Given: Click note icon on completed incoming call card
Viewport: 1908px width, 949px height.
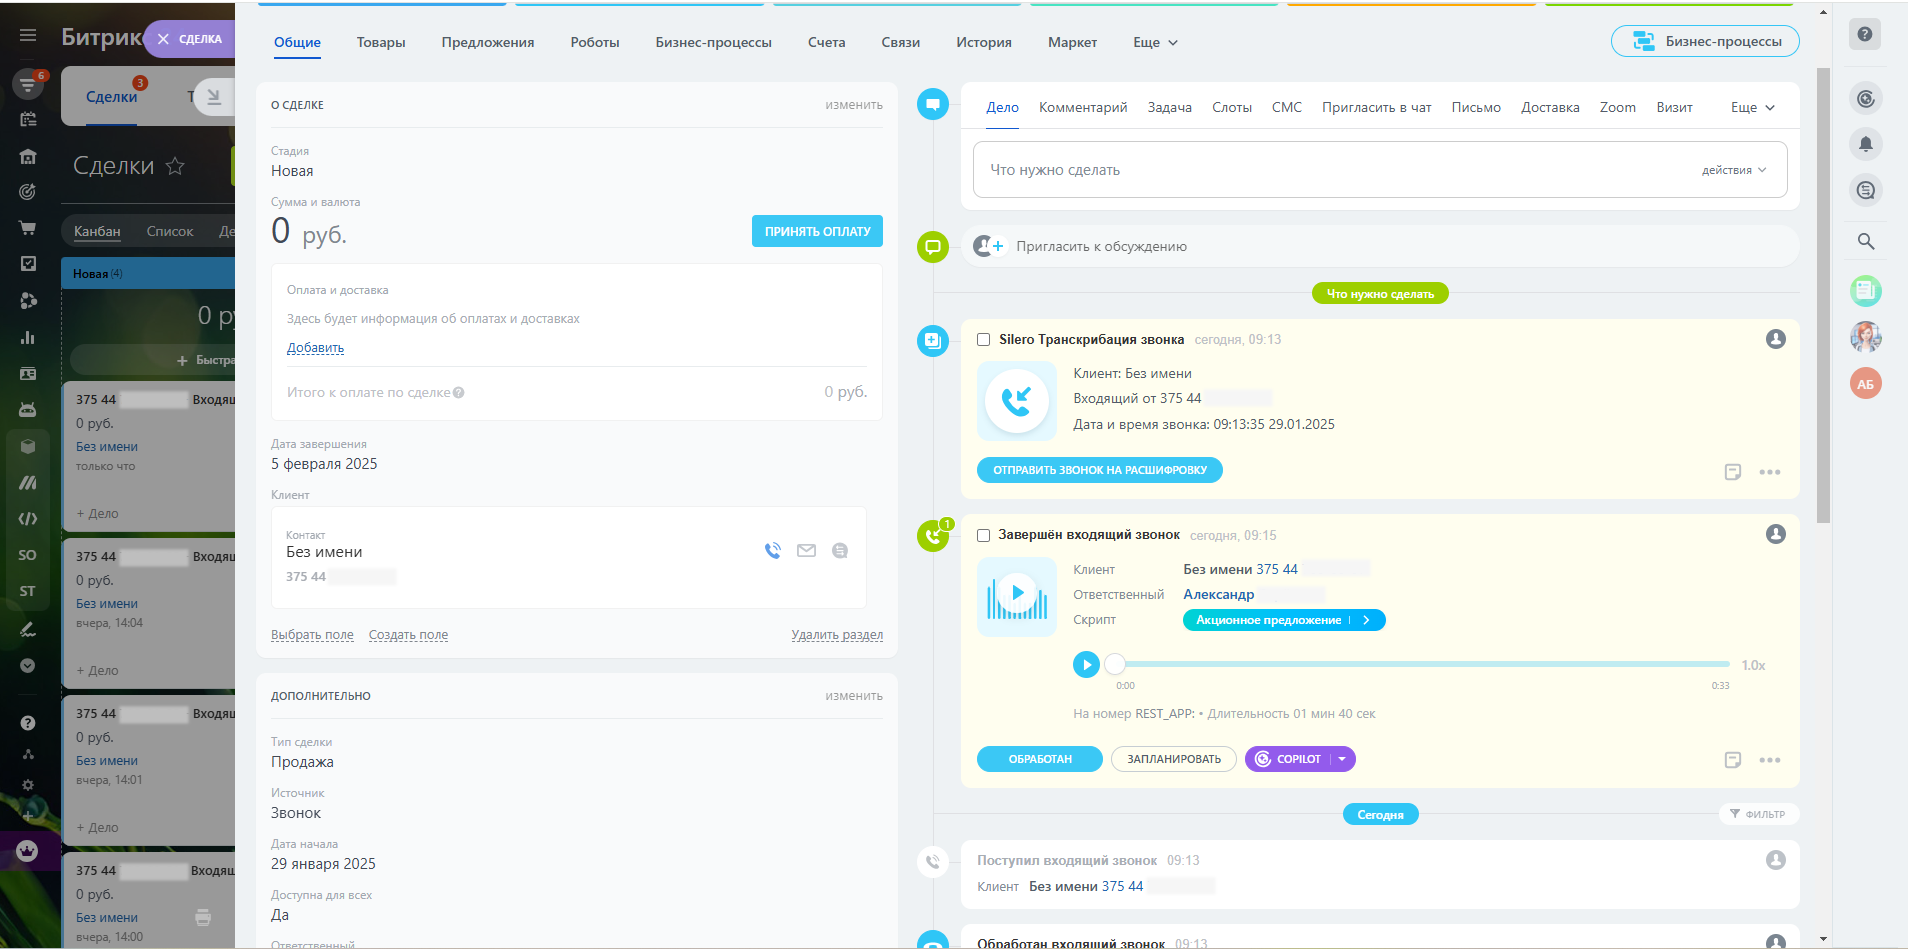Looking at the screenshot, I should click(x=1732, y=760).
